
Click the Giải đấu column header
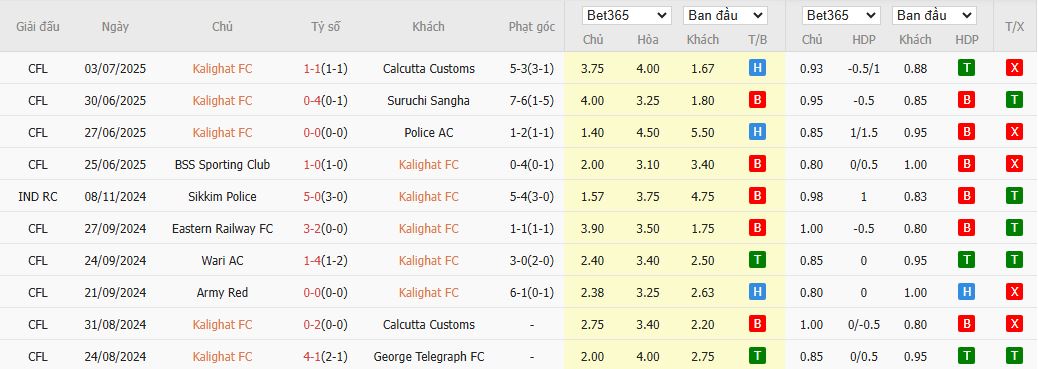[x=38, y=26]
